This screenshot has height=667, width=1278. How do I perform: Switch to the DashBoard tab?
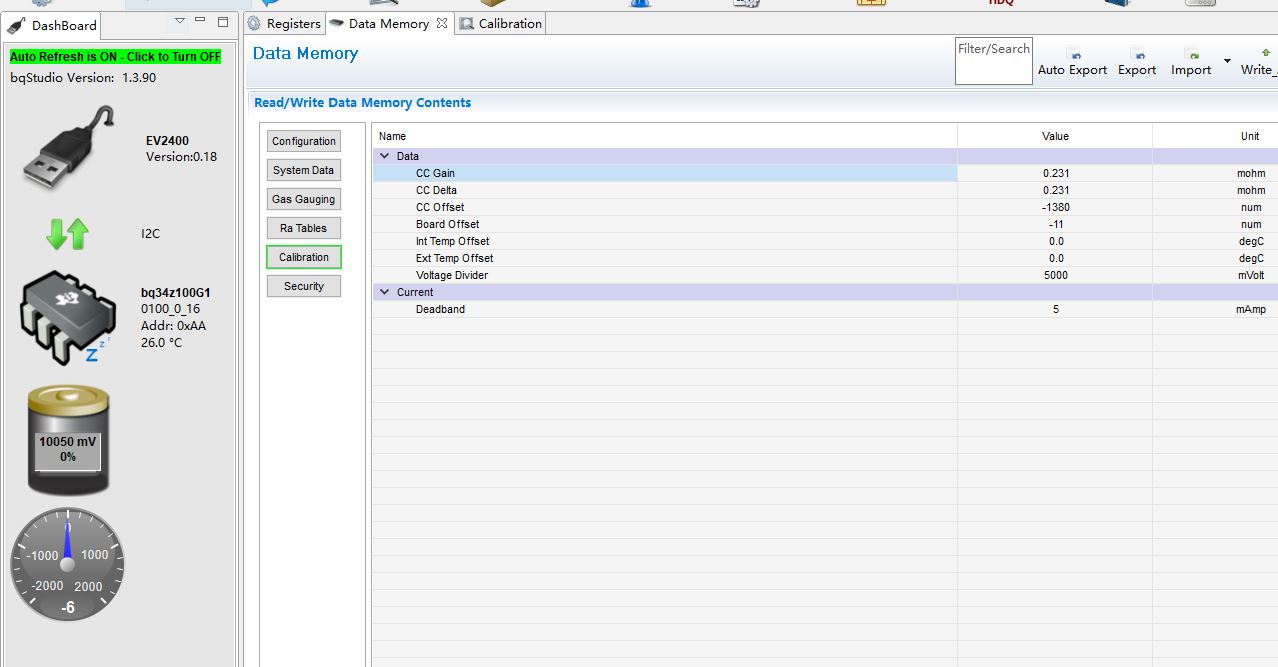(x=55, y=25)
